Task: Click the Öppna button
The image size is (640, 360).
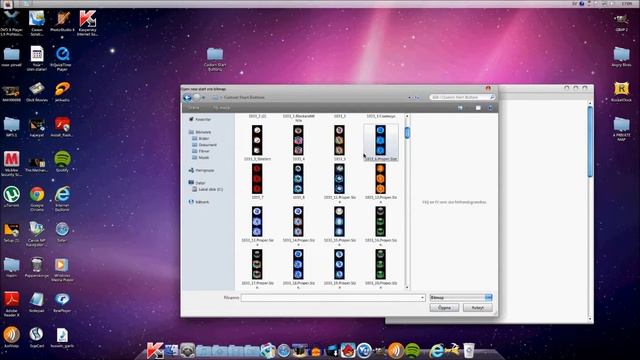Action: point(444,308)
